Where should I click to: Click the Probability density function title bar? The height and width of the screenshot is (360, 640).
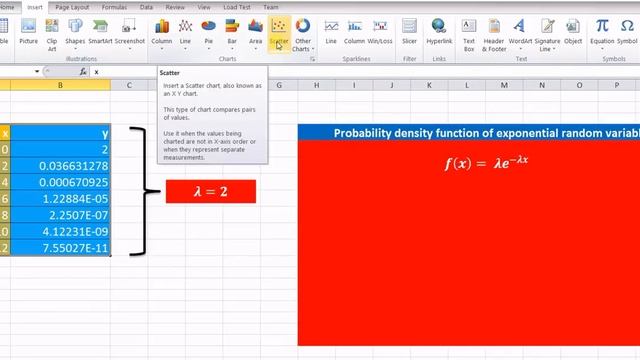[469, 133]
